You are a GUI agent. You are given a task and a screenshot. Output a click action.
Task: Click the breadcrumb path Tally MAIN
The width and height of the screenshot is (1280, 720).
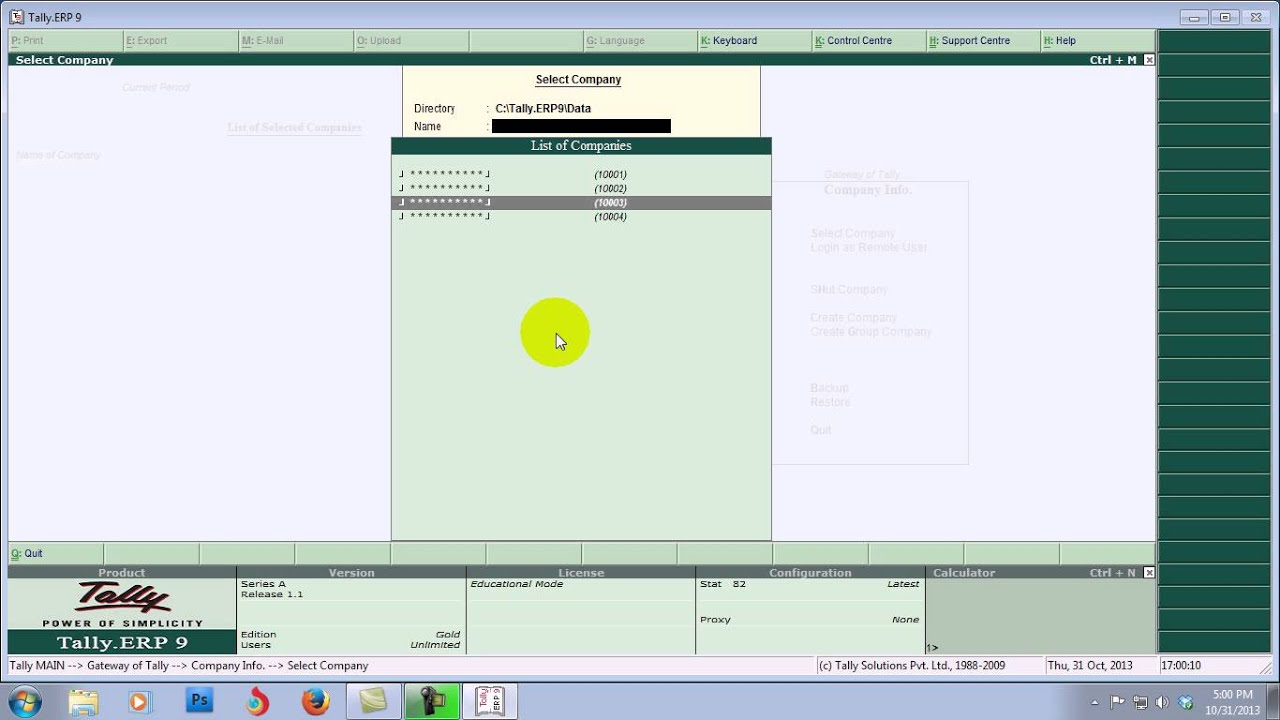point(44,666)
